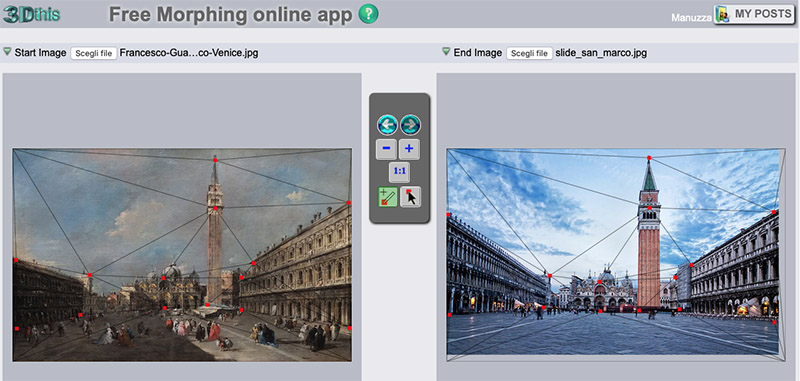
Task: Click the Start Image label
Action: (x=40, y=53)
